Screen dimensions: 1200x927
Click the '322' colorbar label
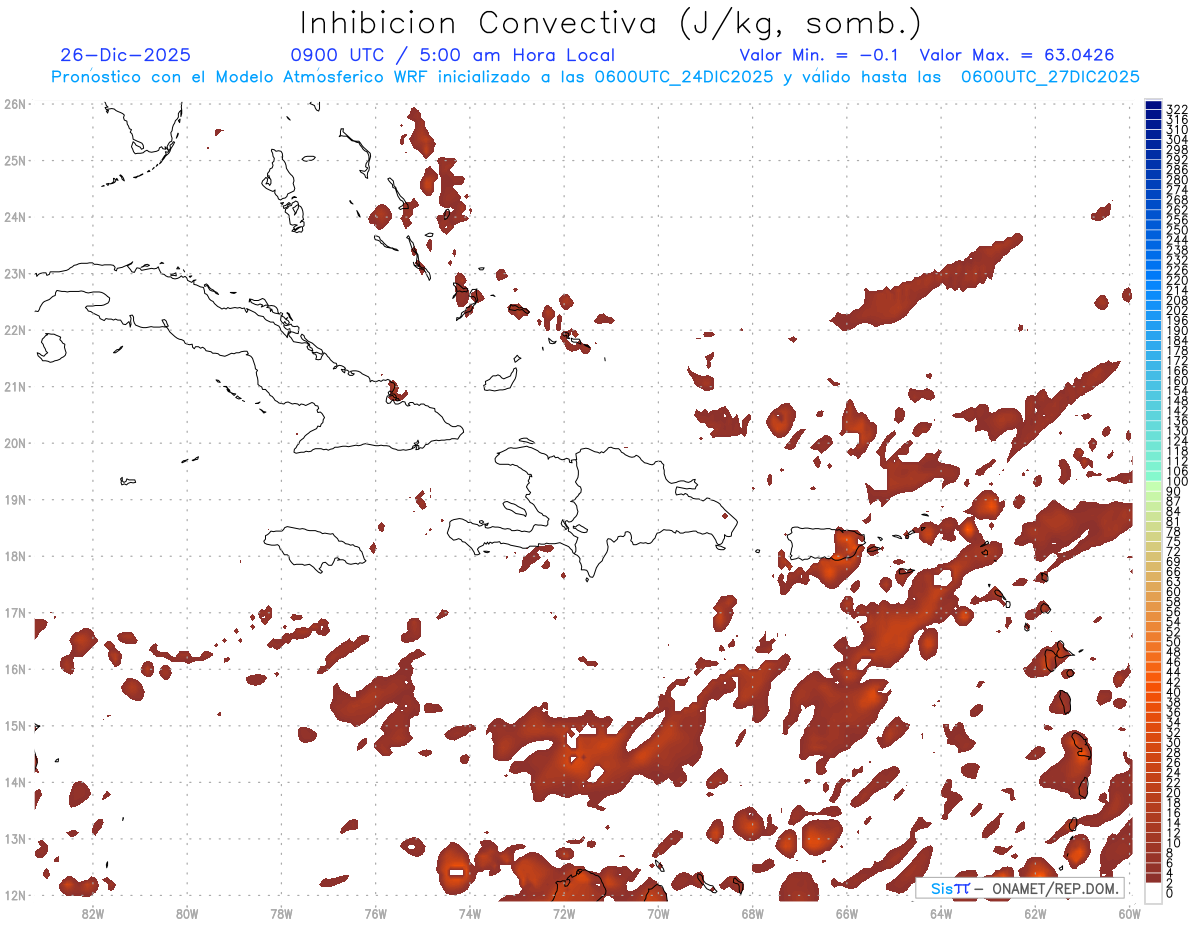[x=1177, y=108]
